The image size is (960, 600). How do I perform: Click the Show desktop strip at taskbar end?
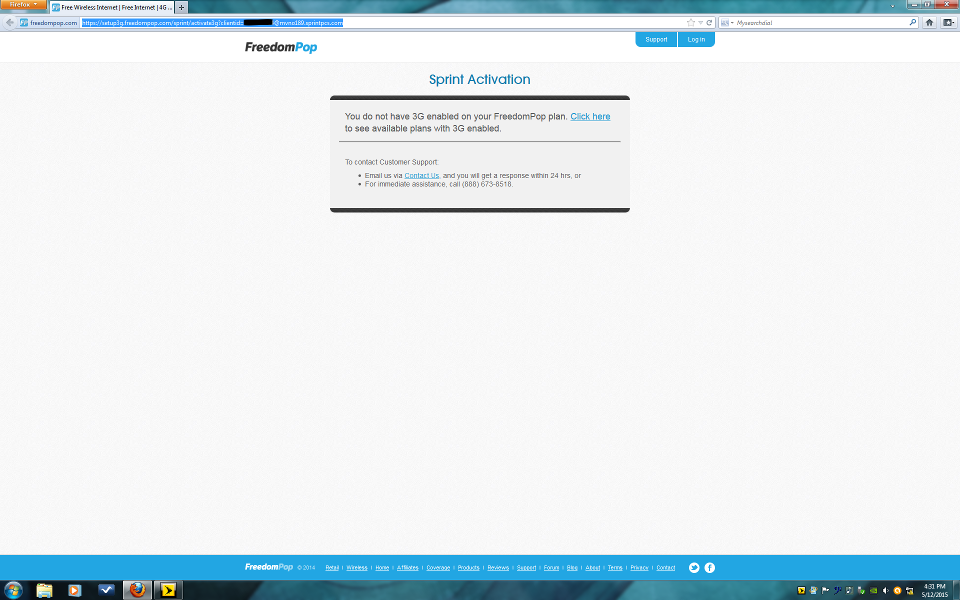point(956,590)
